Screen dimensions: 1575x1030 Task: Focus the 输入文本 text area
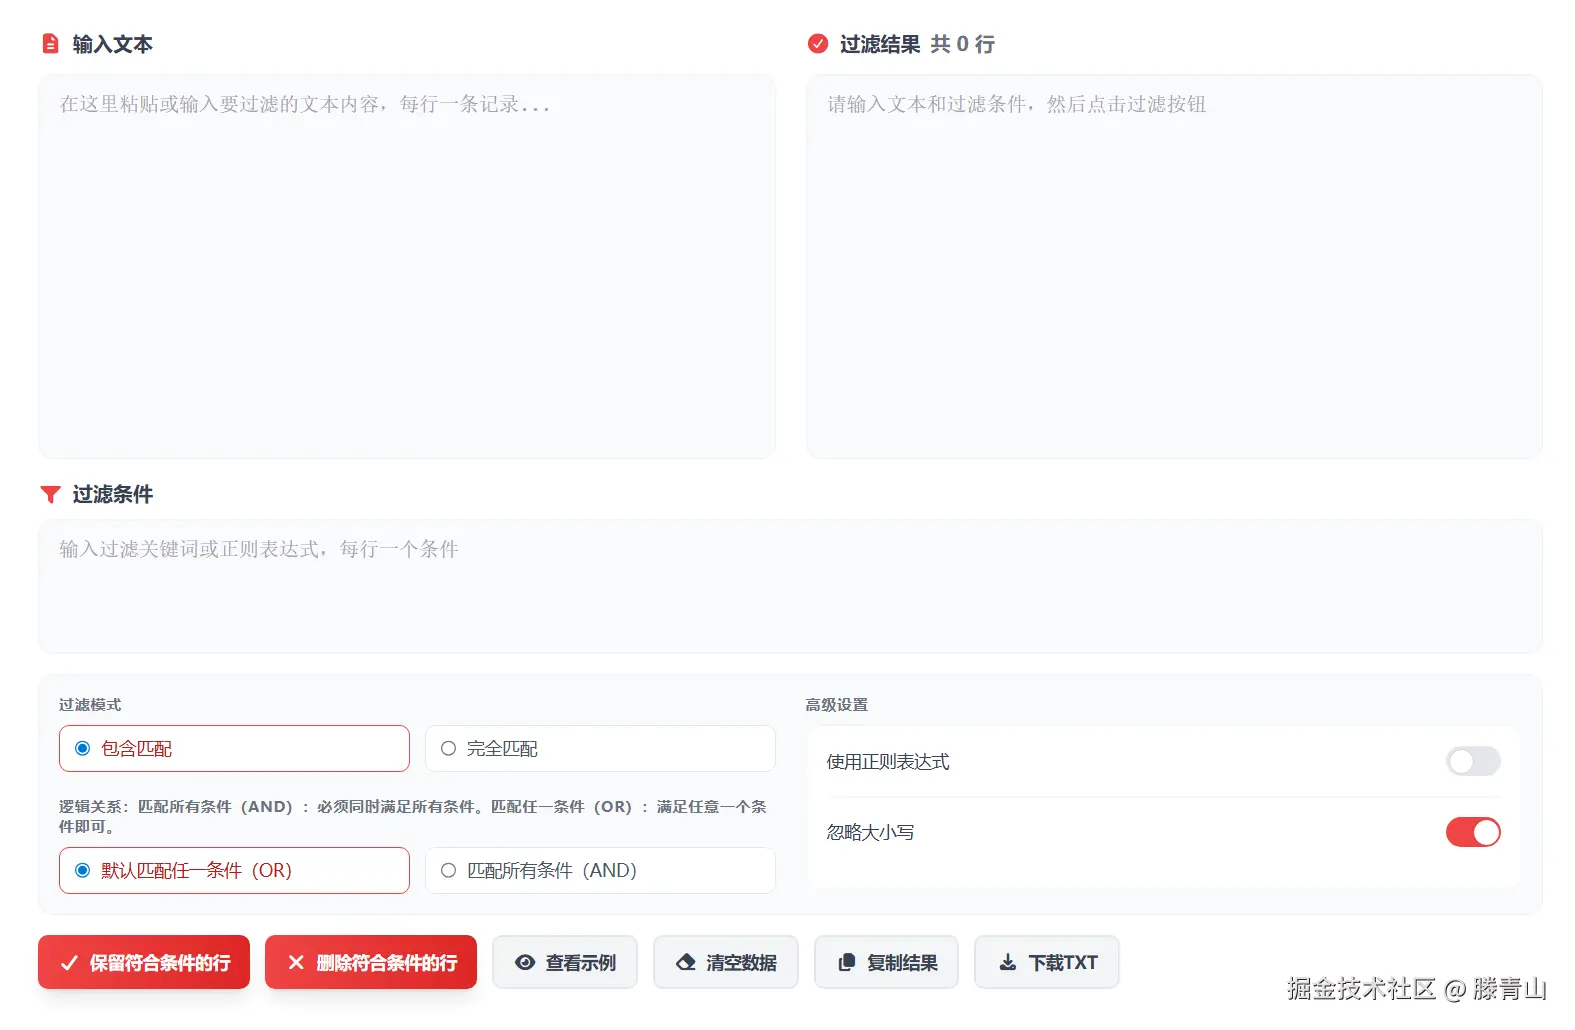click(x=407, y=266)
